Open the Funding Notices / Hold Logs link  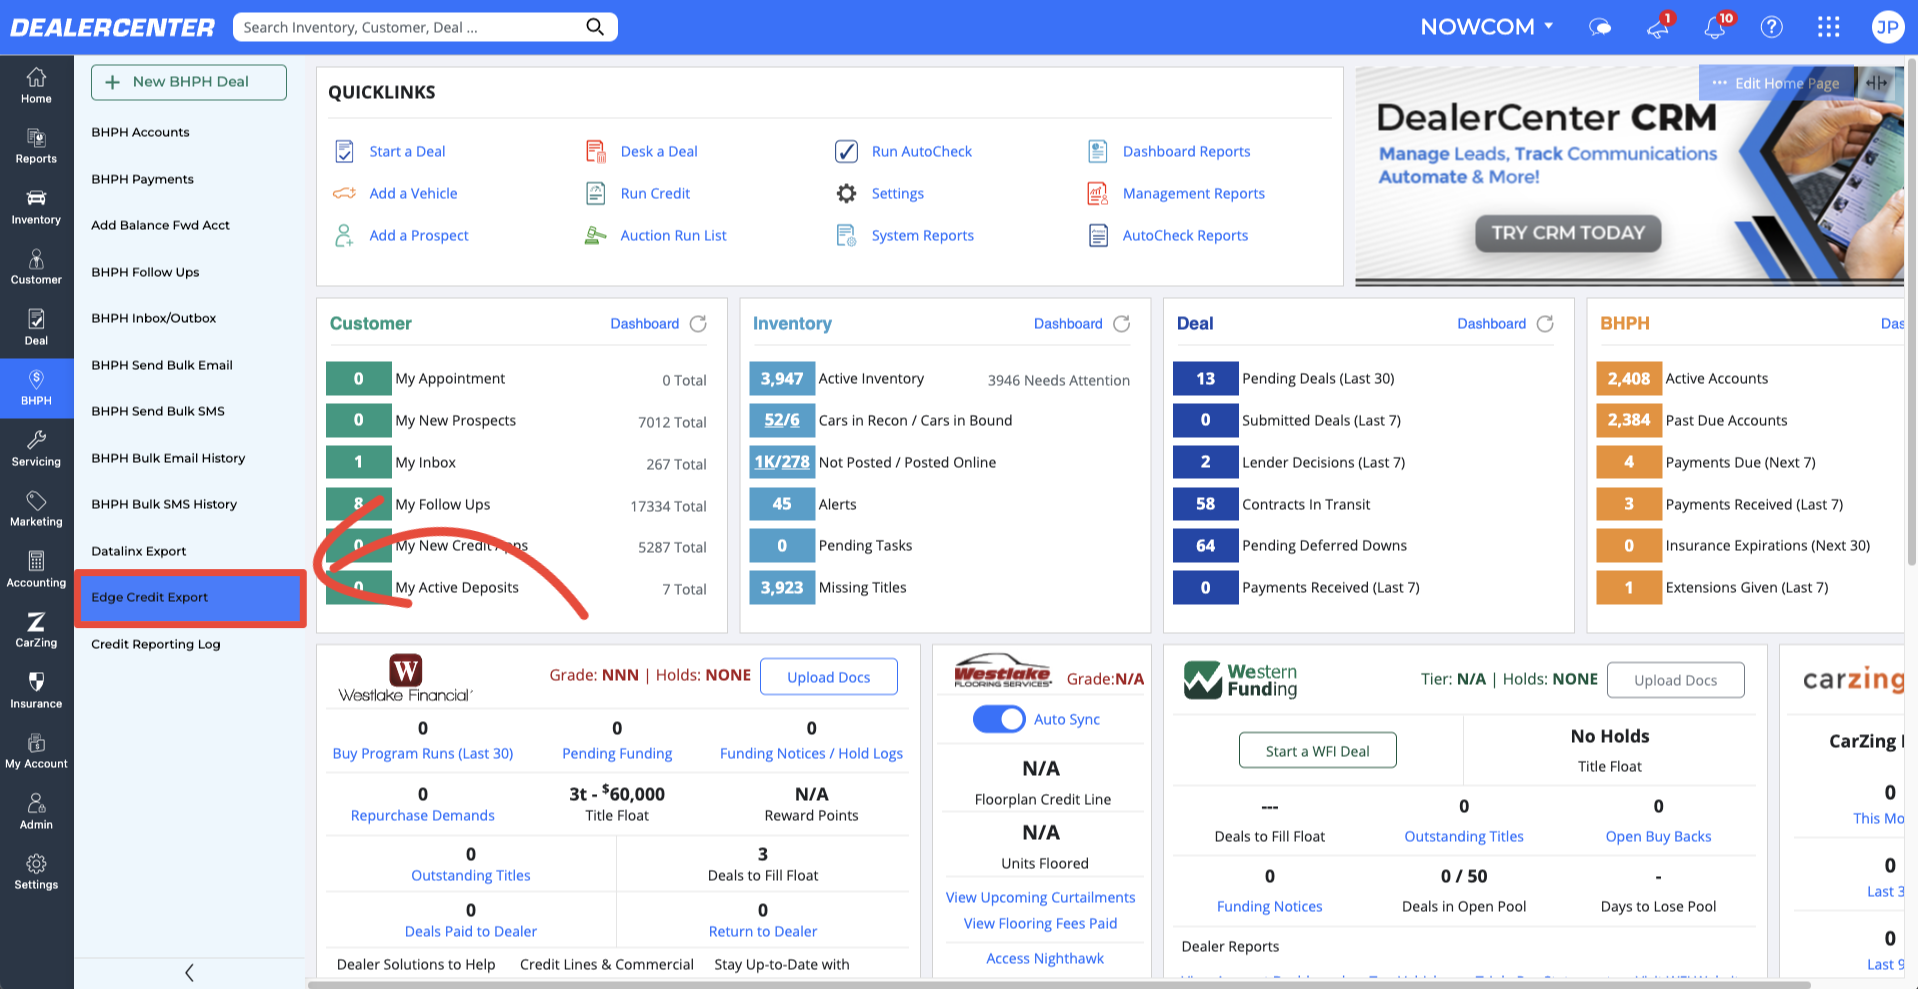(811, 753)
